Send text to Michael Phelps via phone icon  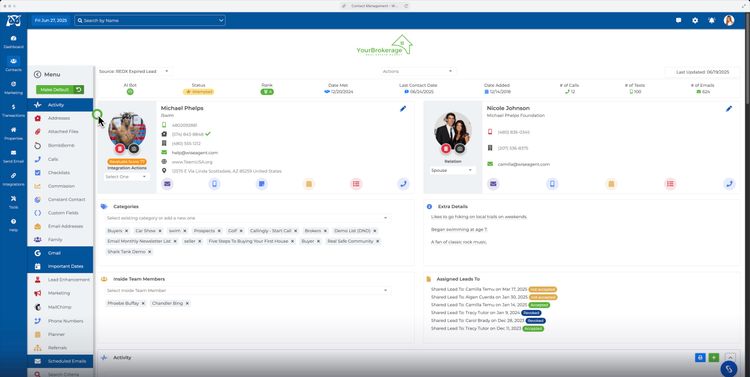pyautogui.click(x=215, y=184)
